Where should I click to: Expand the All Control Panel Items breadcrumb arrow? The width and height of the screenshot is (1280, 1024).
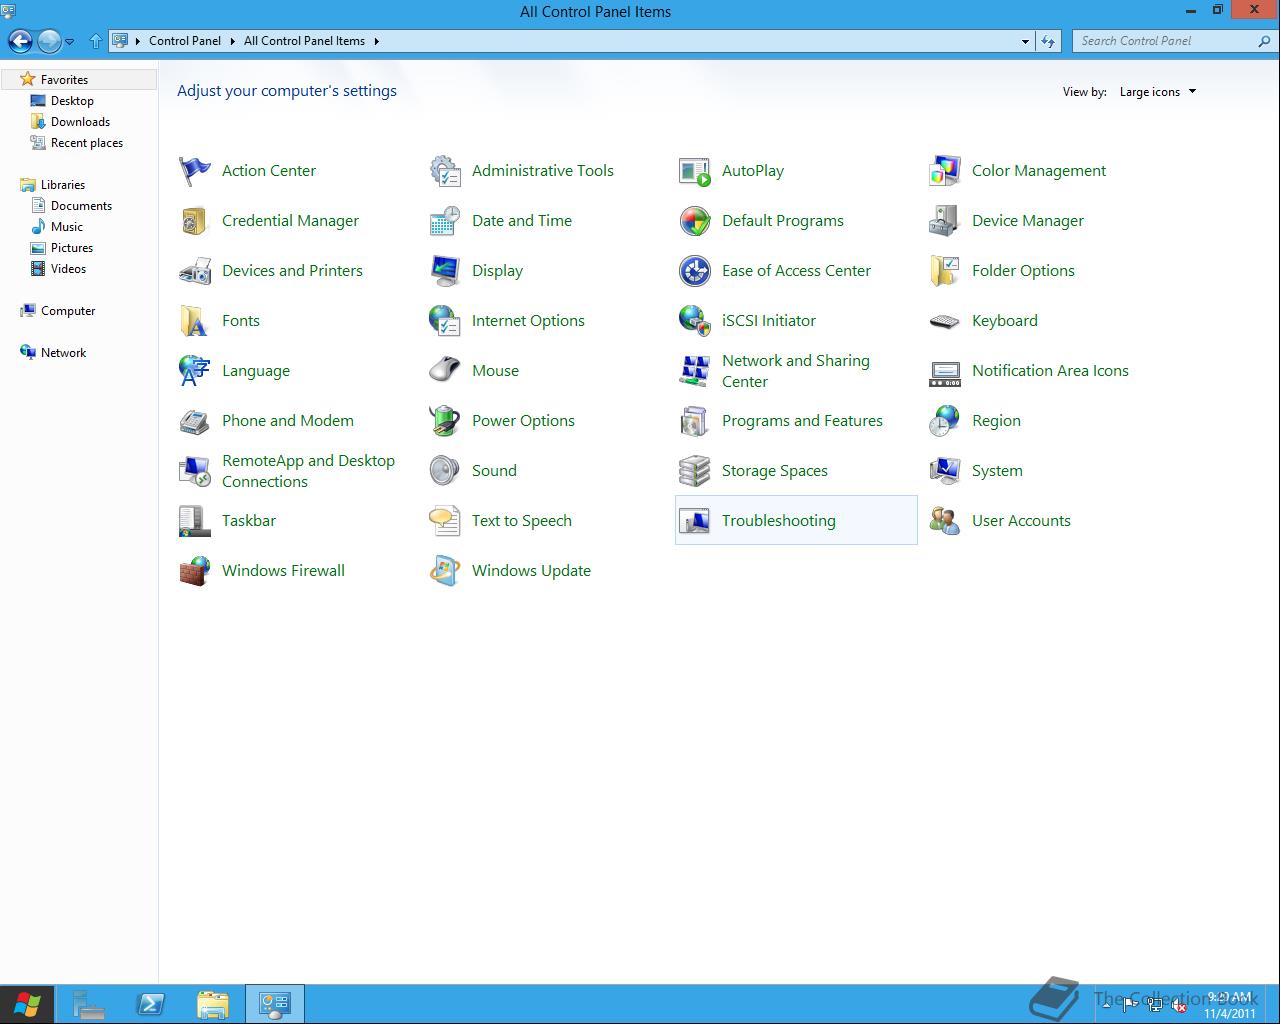376,41
